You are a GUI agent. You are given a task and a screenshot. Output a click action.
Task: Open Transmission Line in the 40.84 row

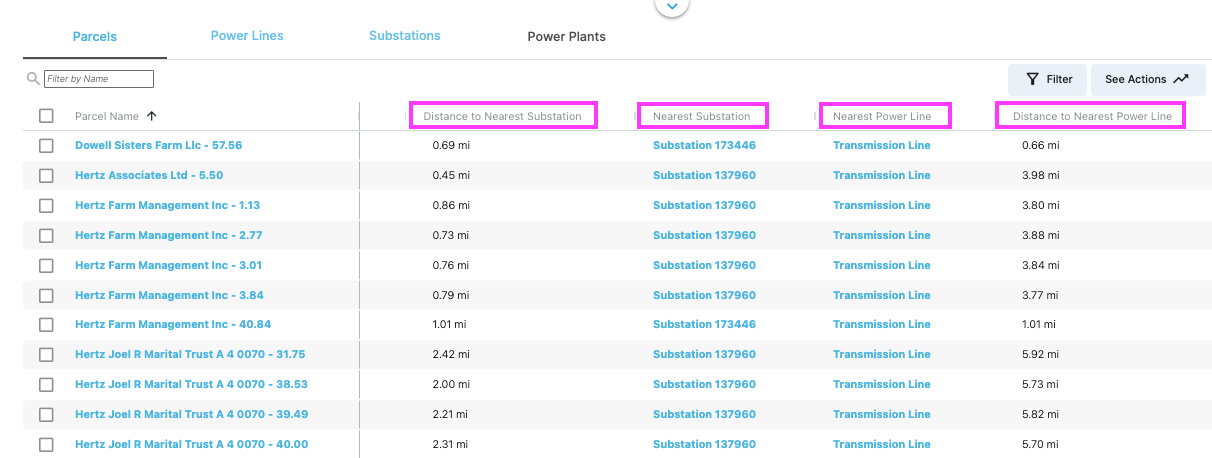click(881, 325)
